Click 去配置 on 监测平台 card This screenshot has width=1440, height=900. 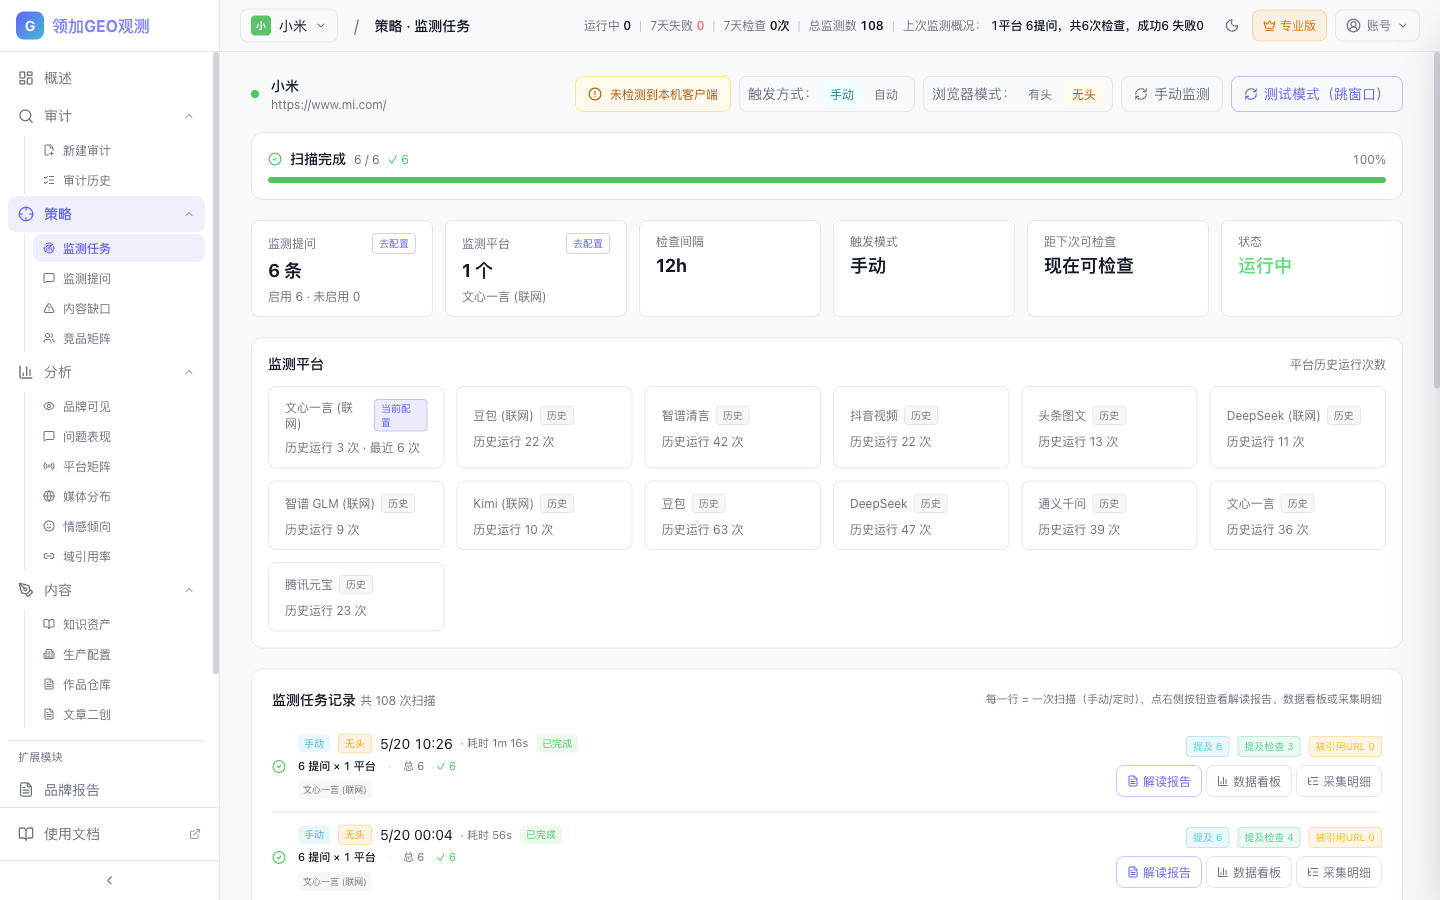click(588, 243)
